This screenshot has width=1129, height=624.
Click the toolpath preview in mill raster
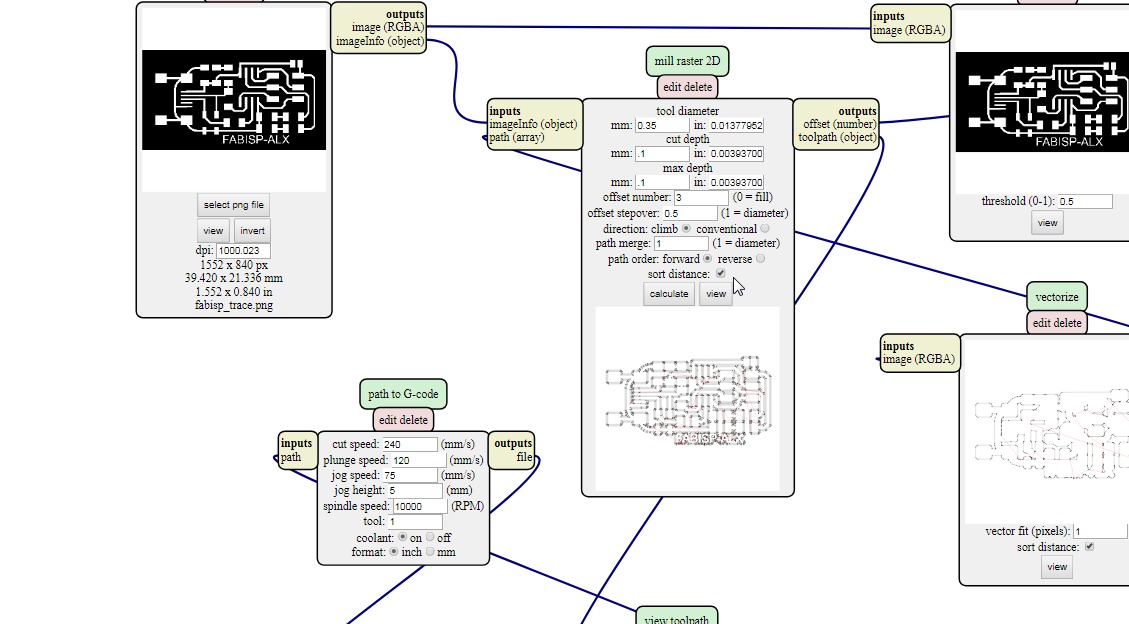[x=688, y=399]
